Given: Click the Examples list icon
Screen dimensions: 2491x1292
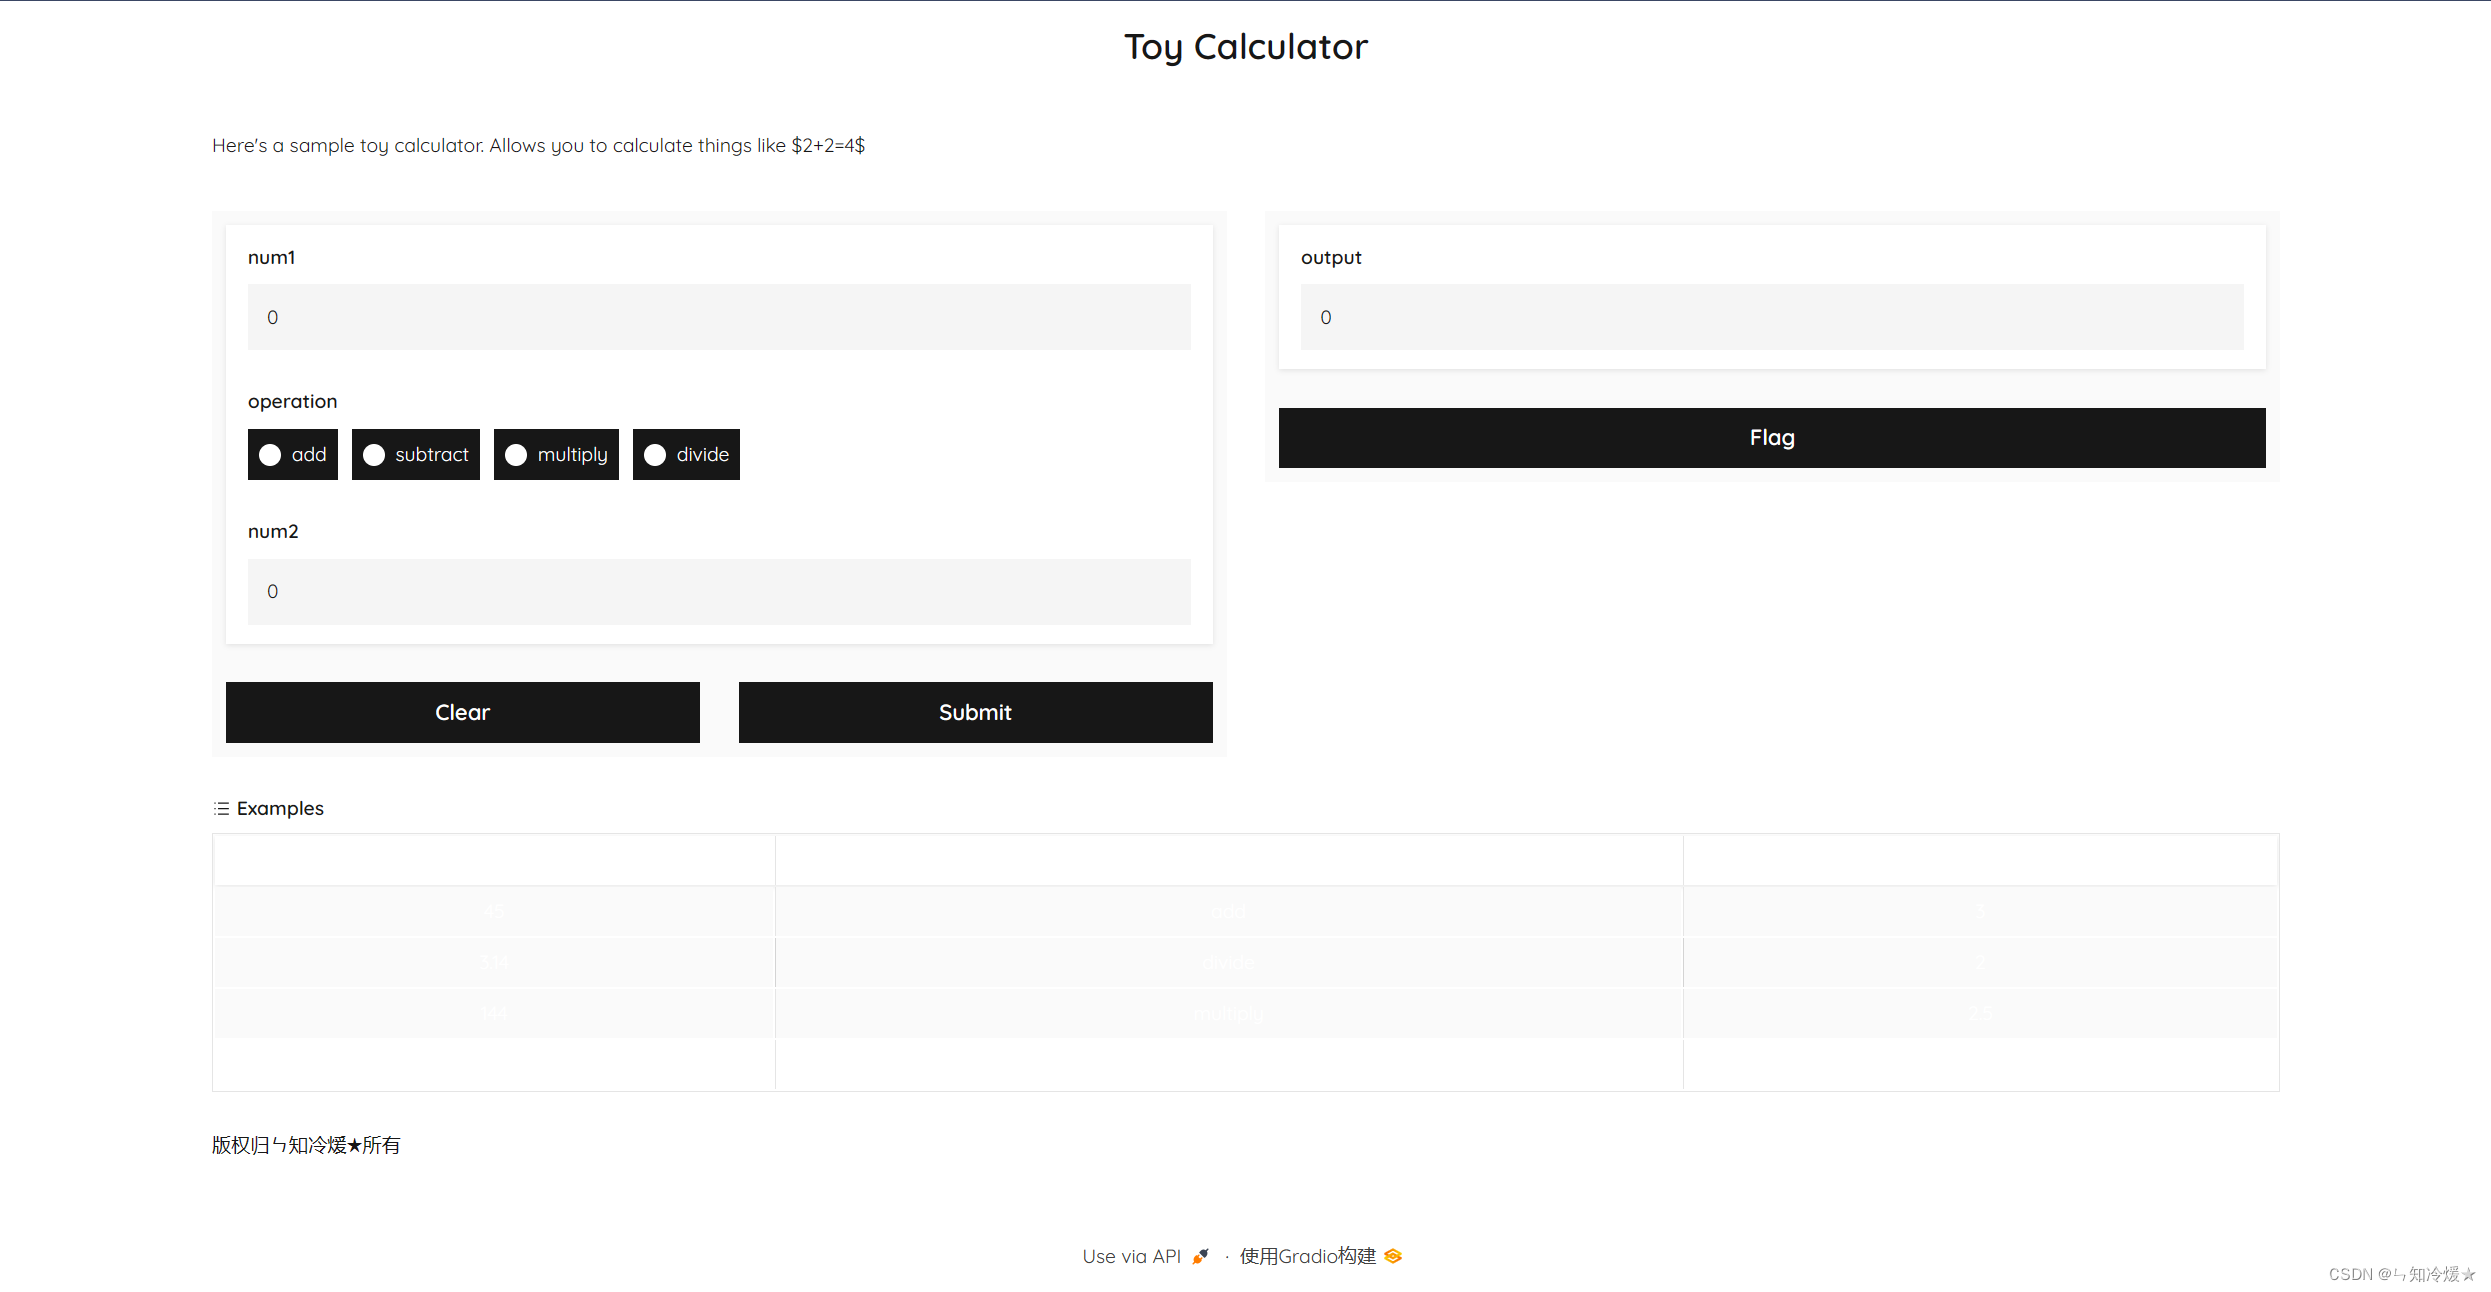Looking at the screenshot, I should 221,808.
